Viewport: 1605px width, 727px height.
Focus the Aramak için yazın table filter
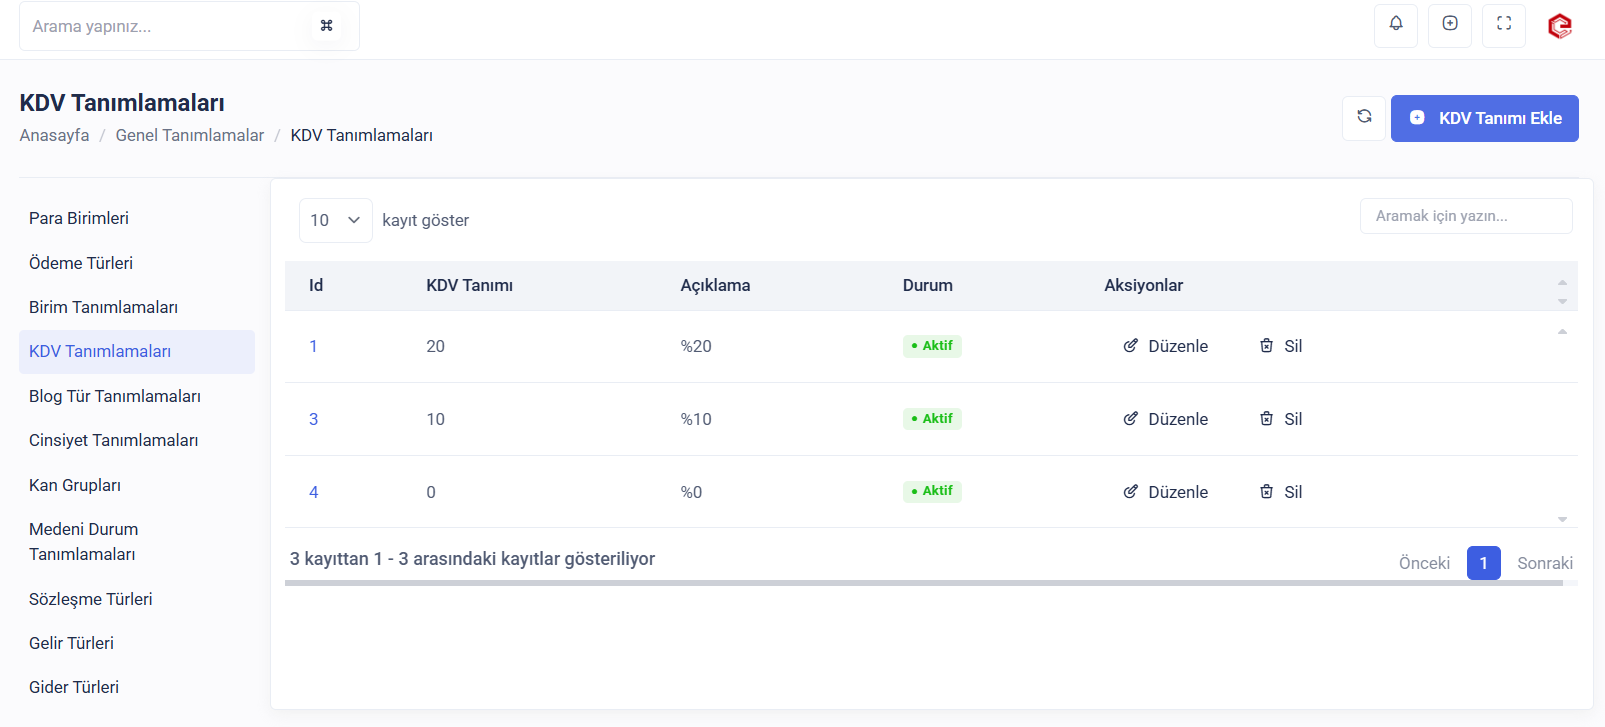[x=1465, y=216]
